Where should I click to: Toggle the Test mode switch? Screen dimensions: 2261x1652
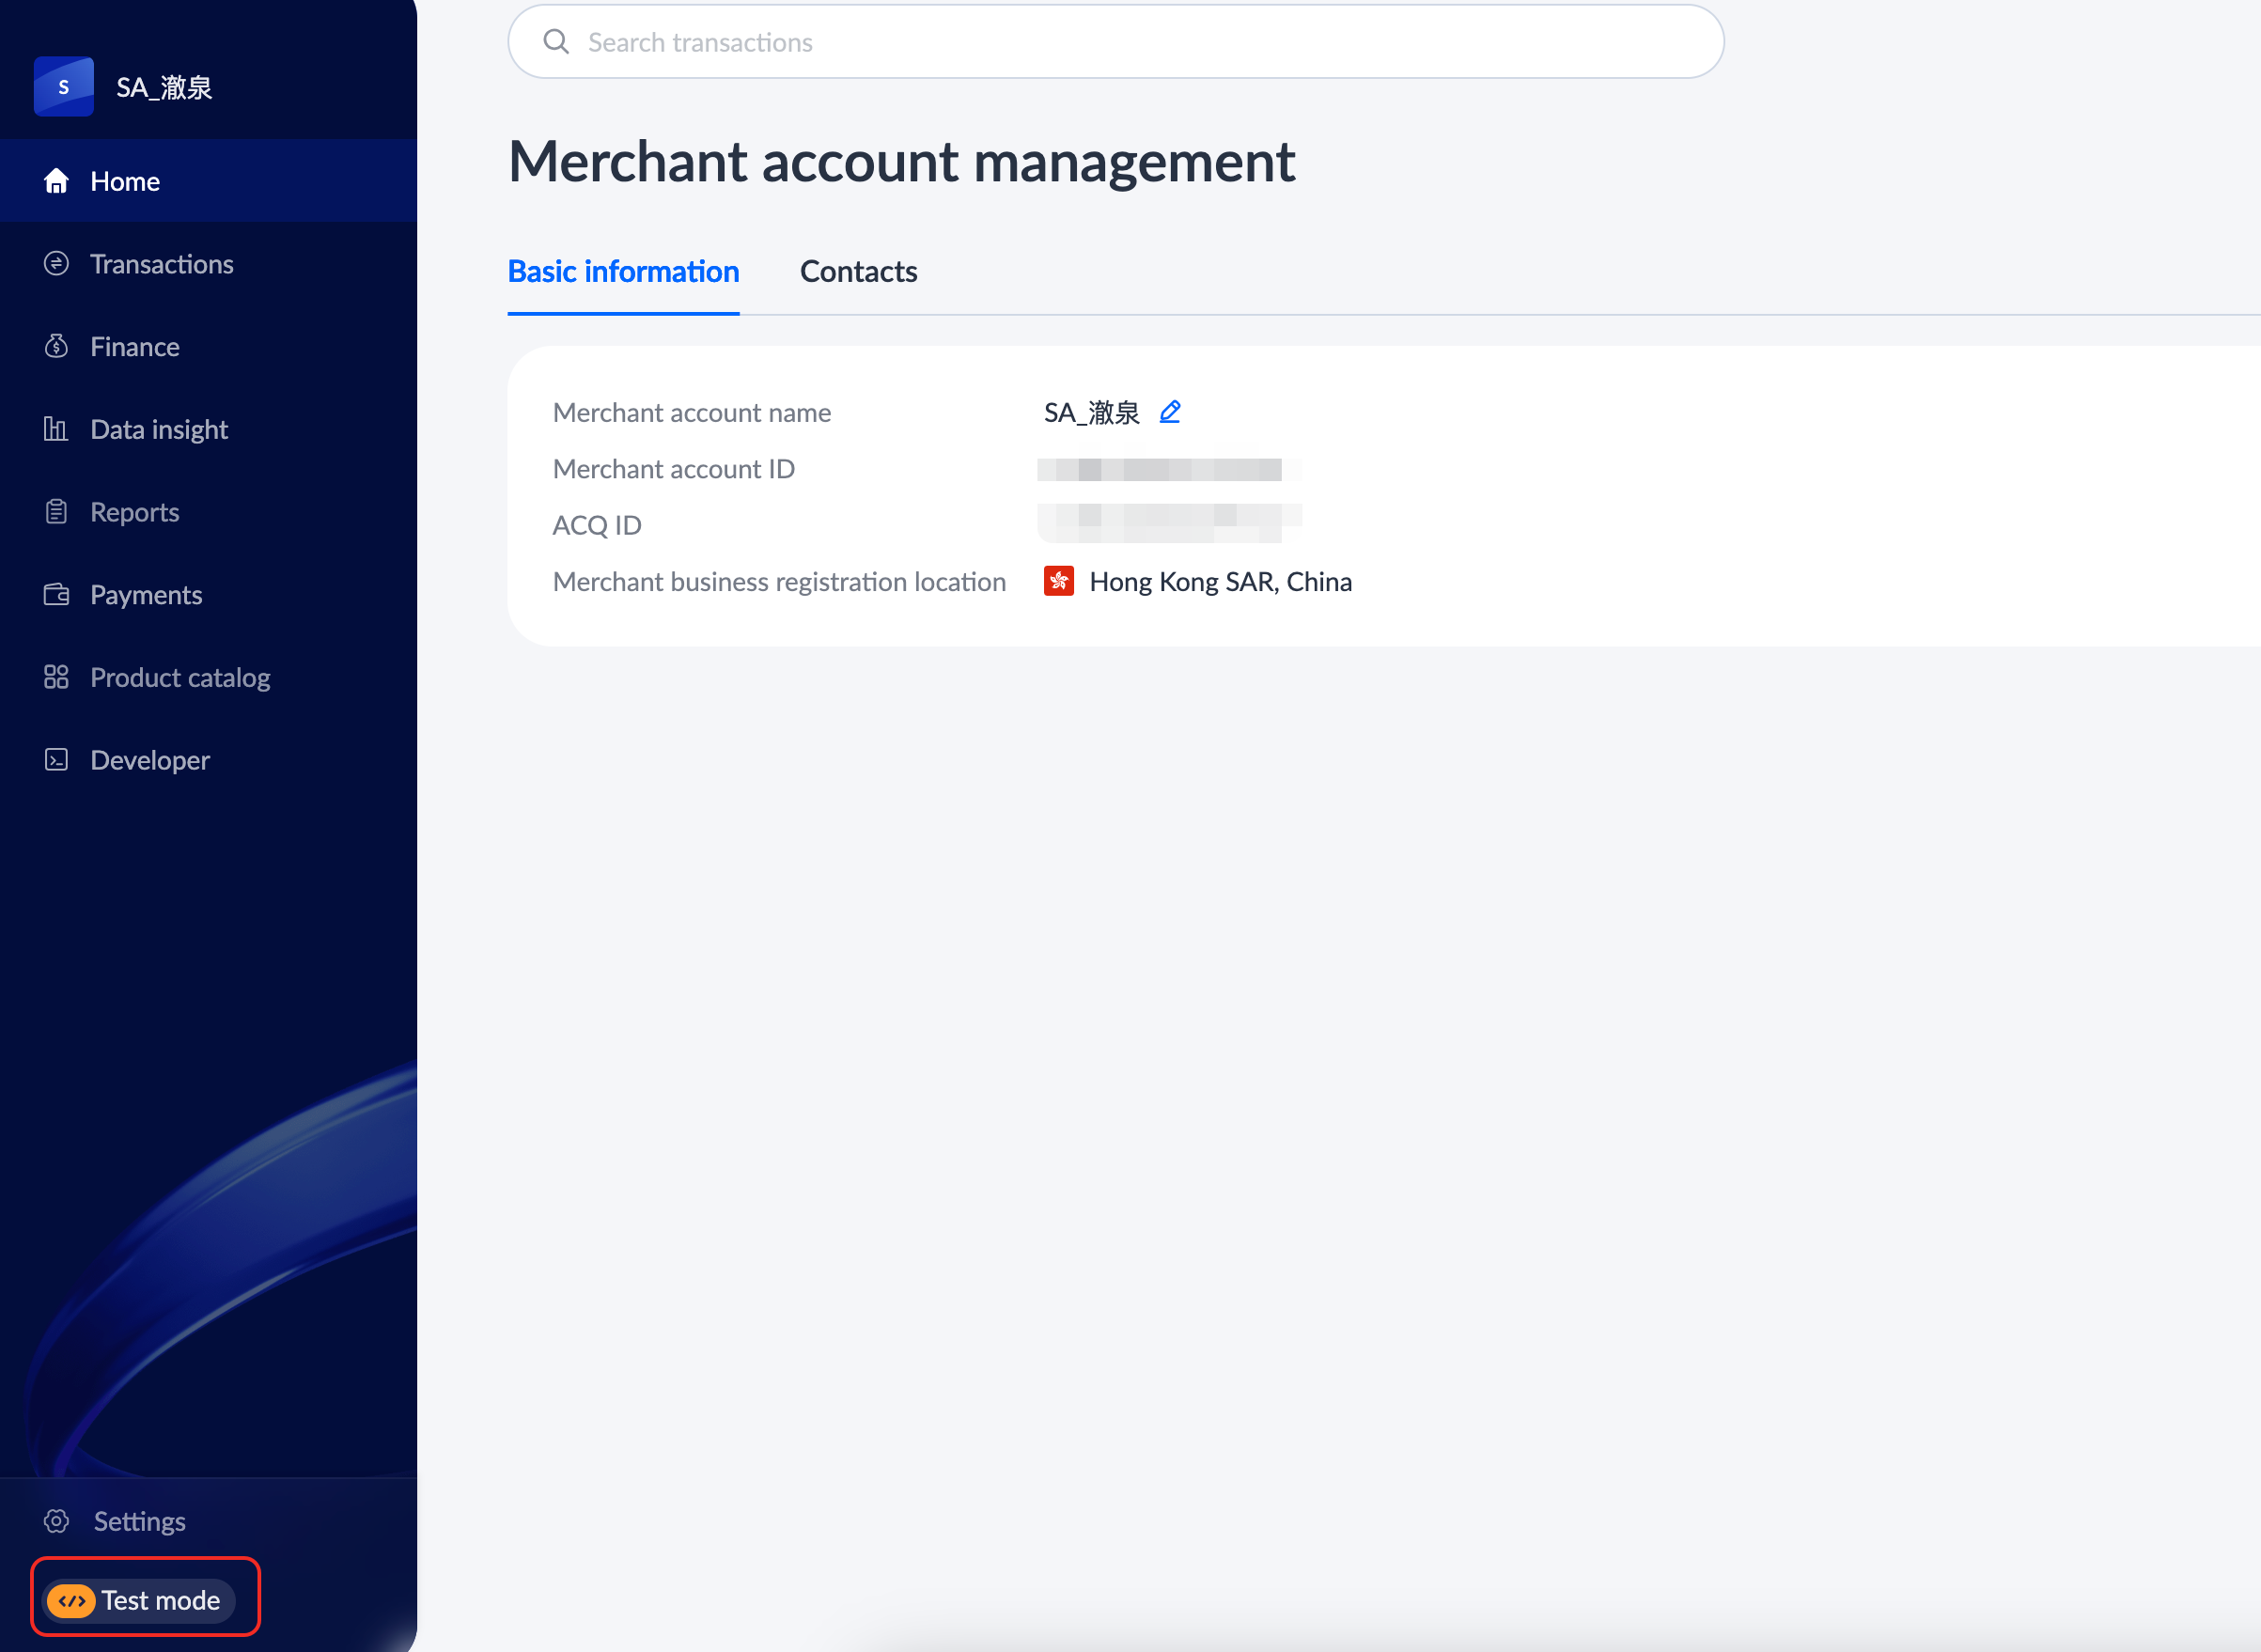(x=140, y=1600)
